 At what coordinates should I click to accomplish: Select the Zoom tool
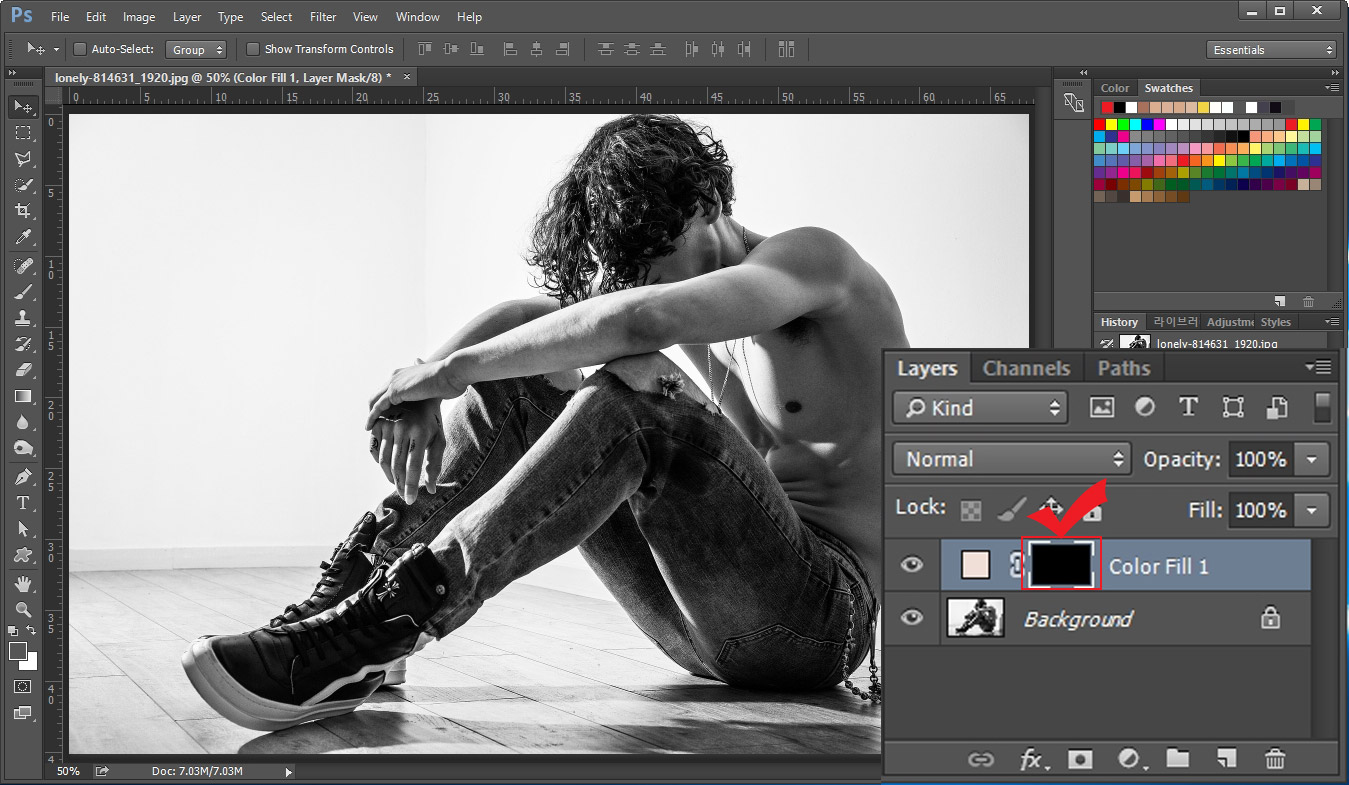(23, 609)
